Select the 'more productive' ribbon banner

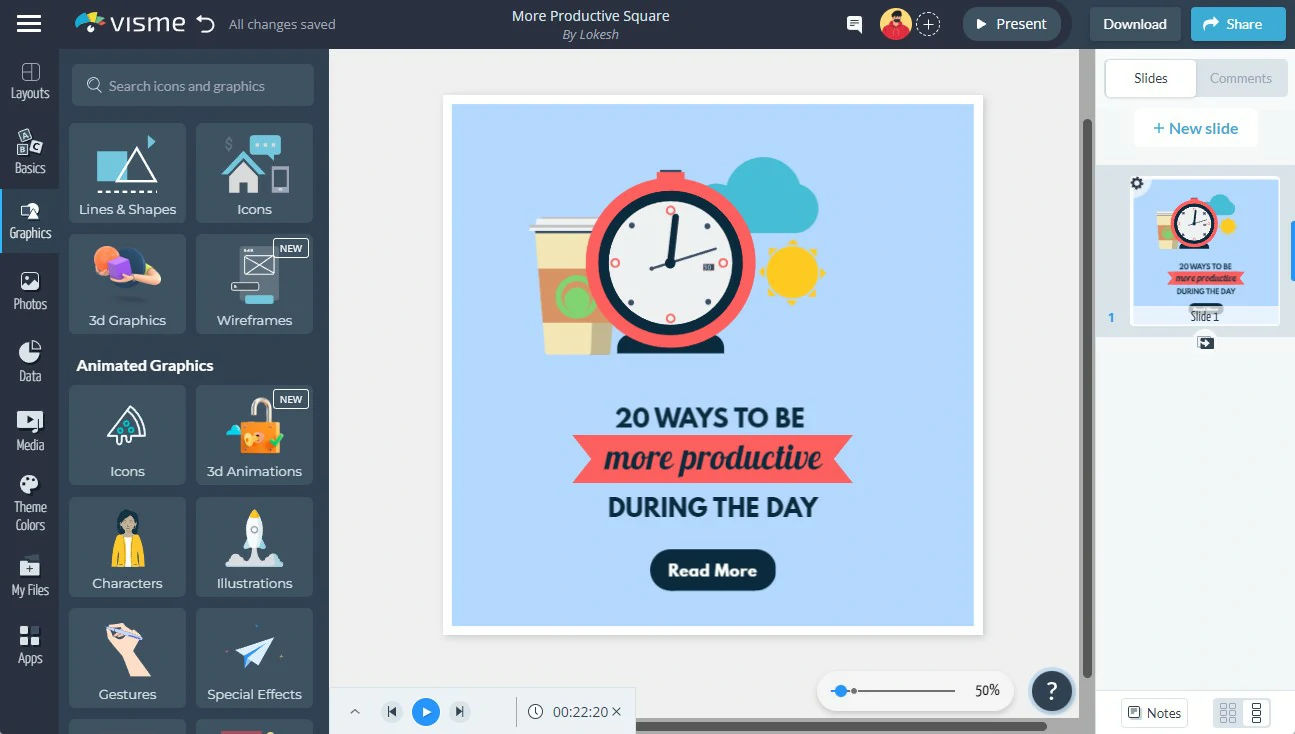[713, 459]
